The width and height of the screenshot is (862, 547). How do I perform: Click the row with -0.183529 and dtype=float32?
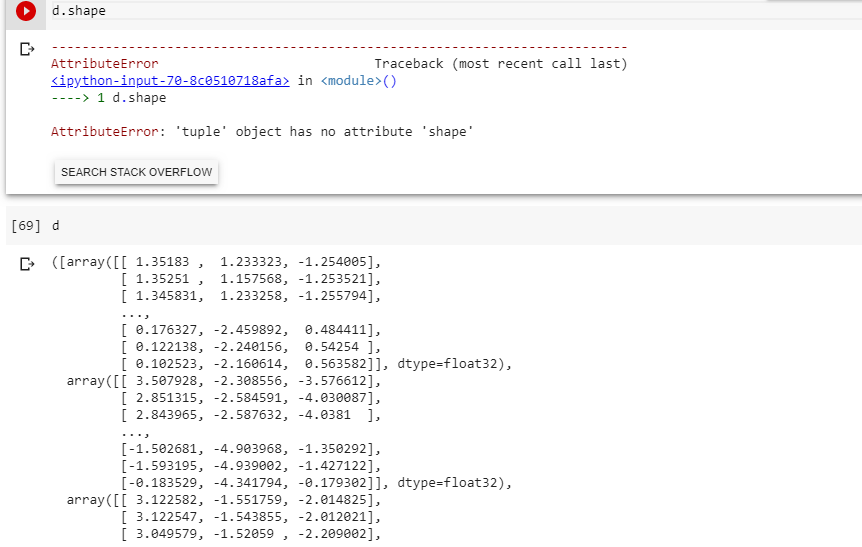pyautogui.click(x=316, y=483)
